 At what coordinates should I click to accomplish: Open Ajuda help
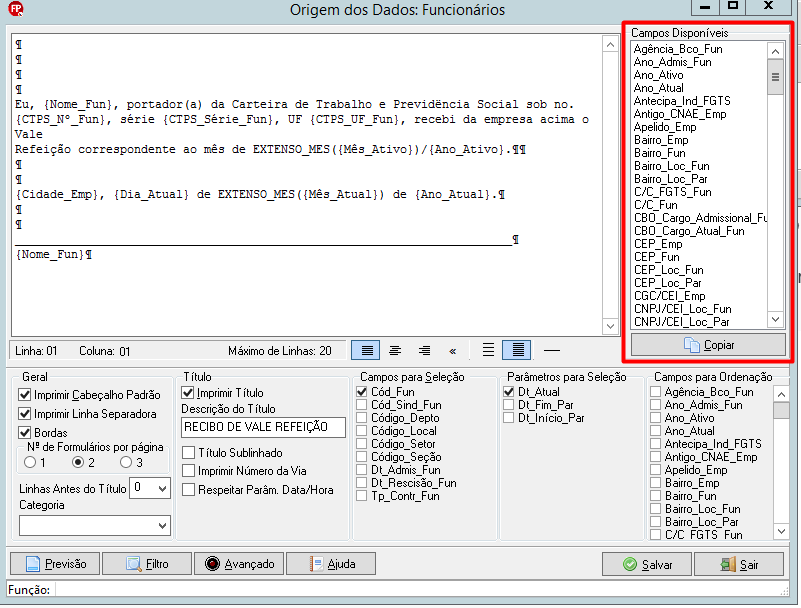331,564
